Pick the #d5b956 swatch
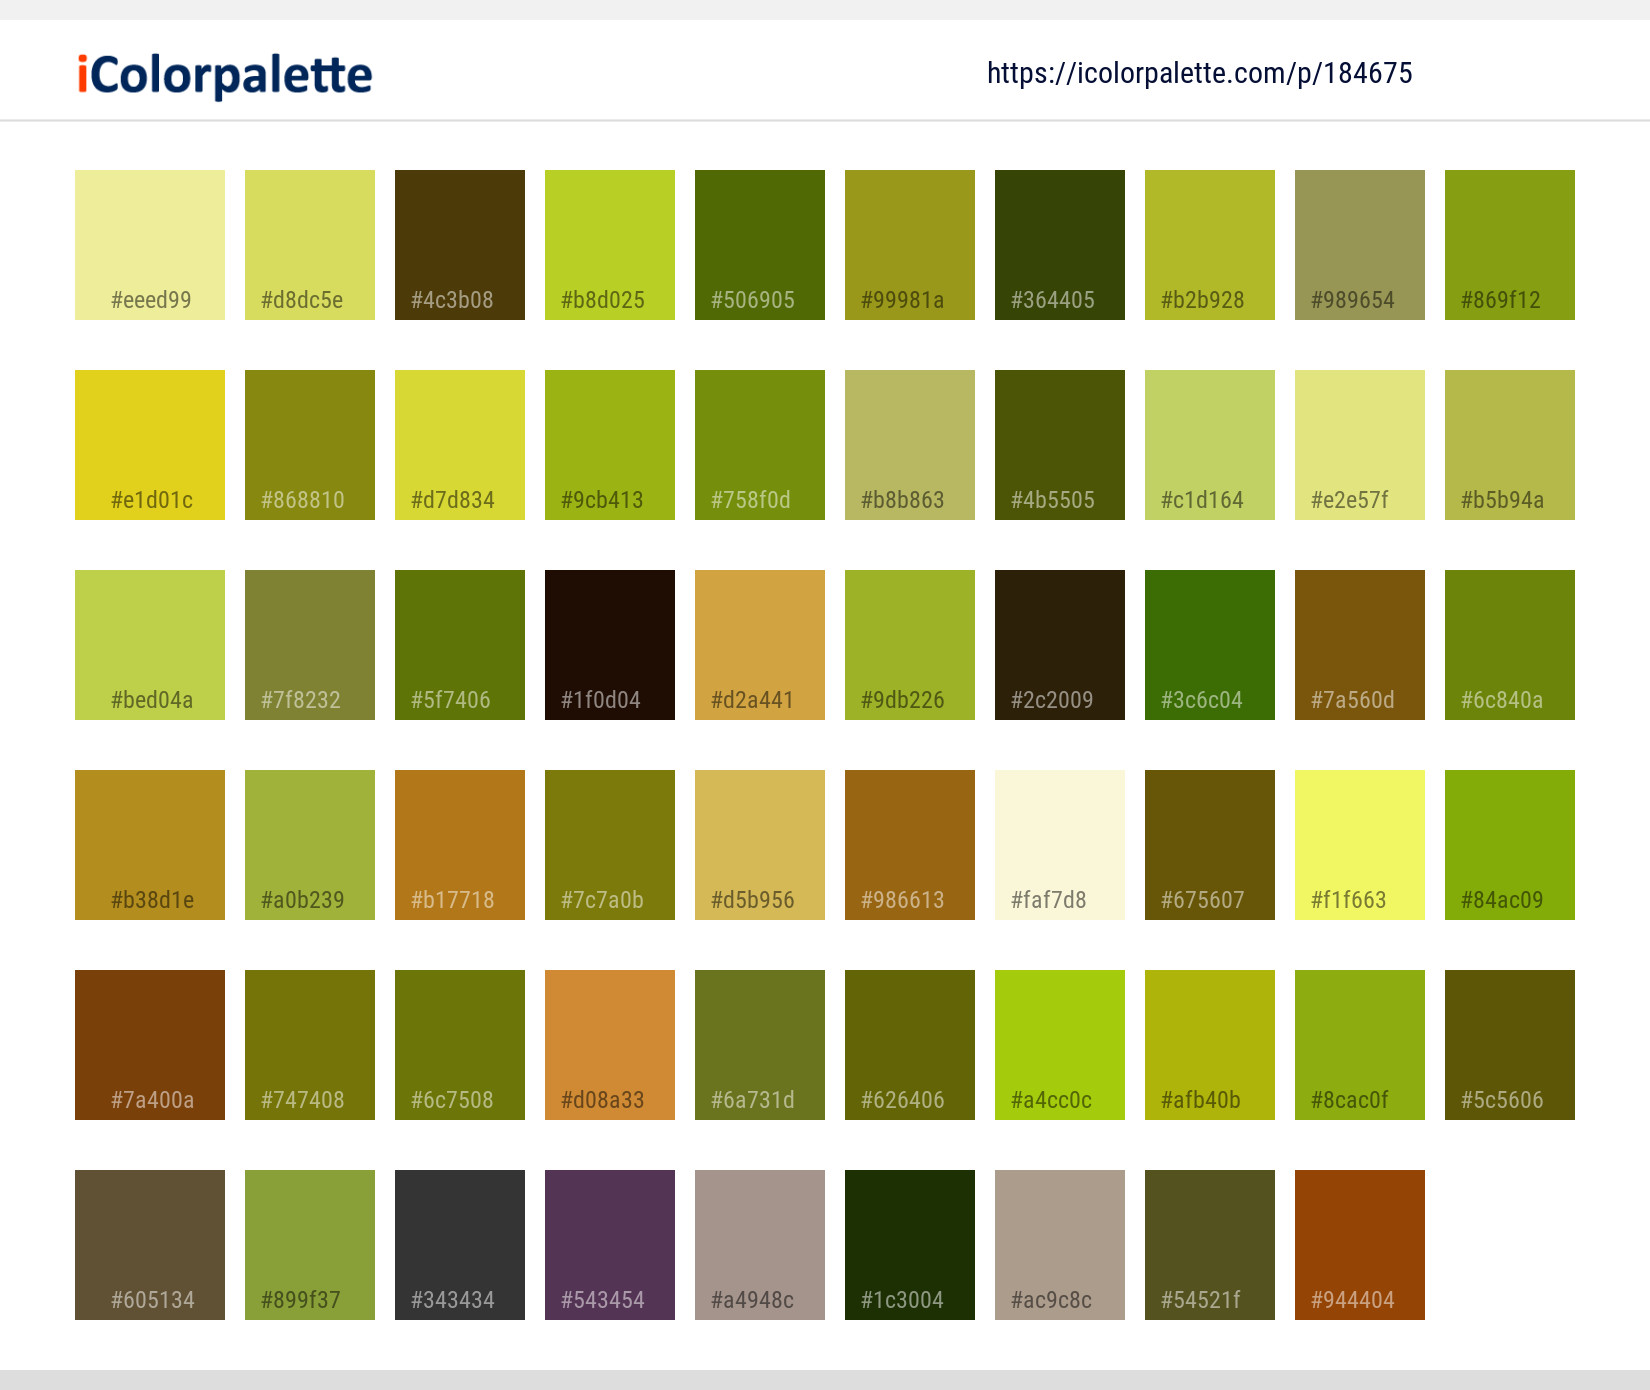This screenshot has height=1390, width=1650. [x=760, y=845]
